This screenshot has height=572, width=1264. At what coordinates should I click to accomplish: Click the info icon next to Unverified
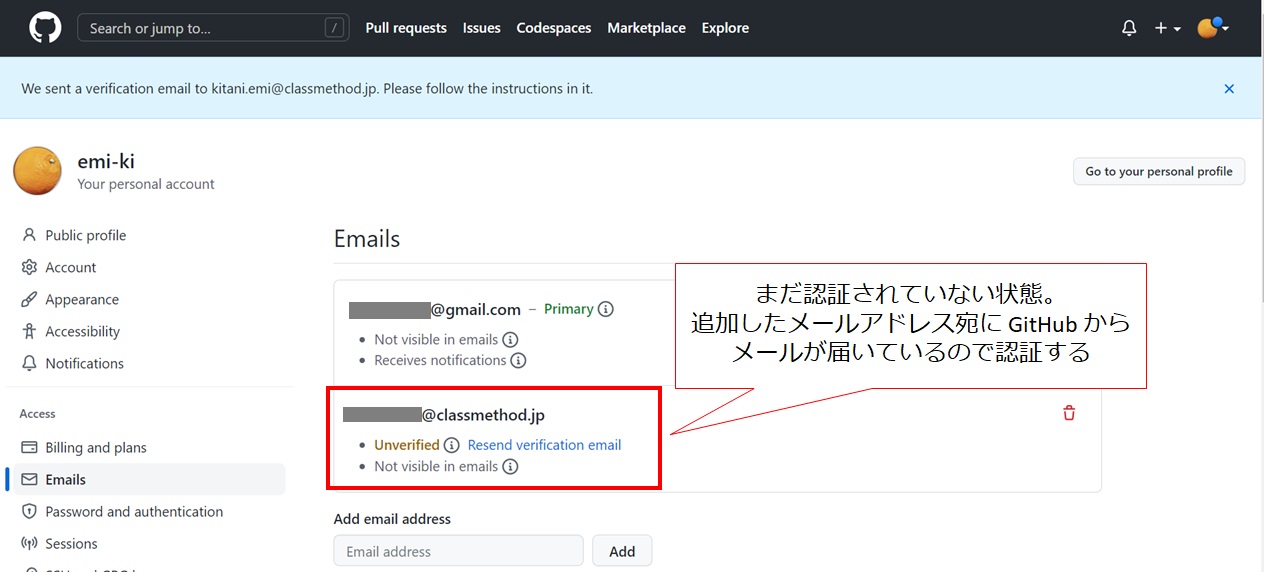click(452, 445)
